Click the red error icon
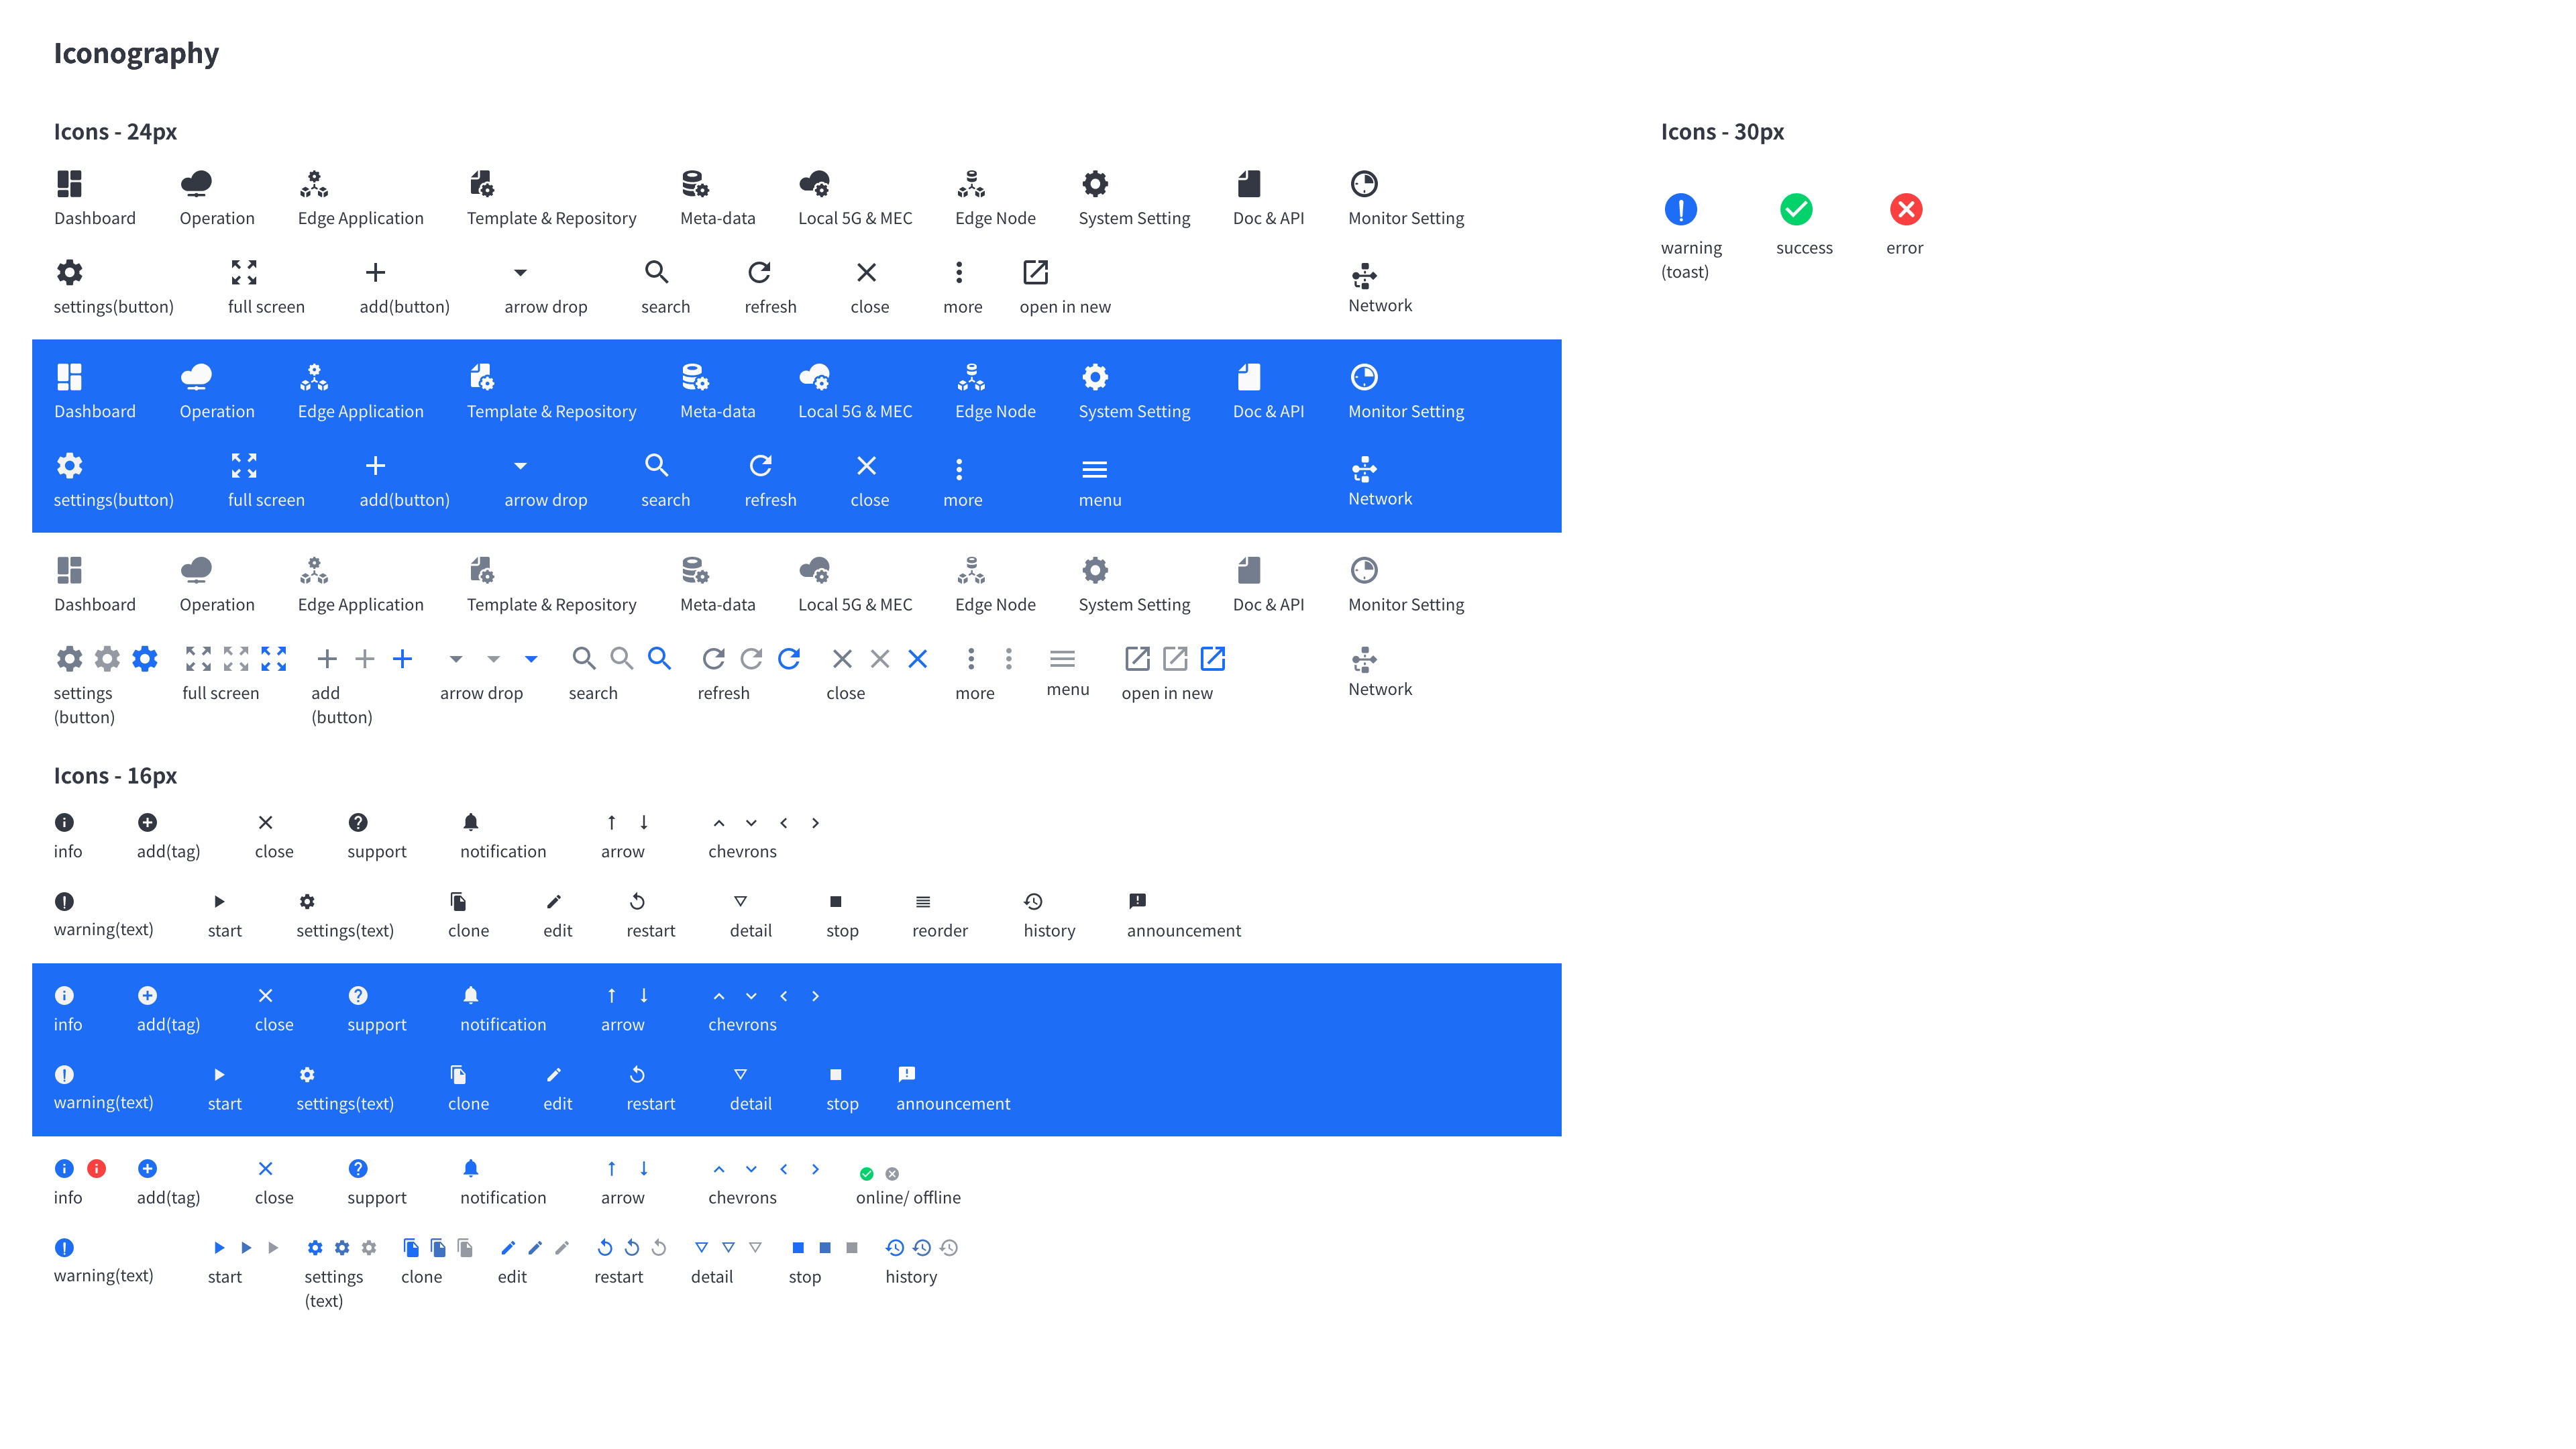Viewport: 2576px width, 1449px height. point(1906,209)
